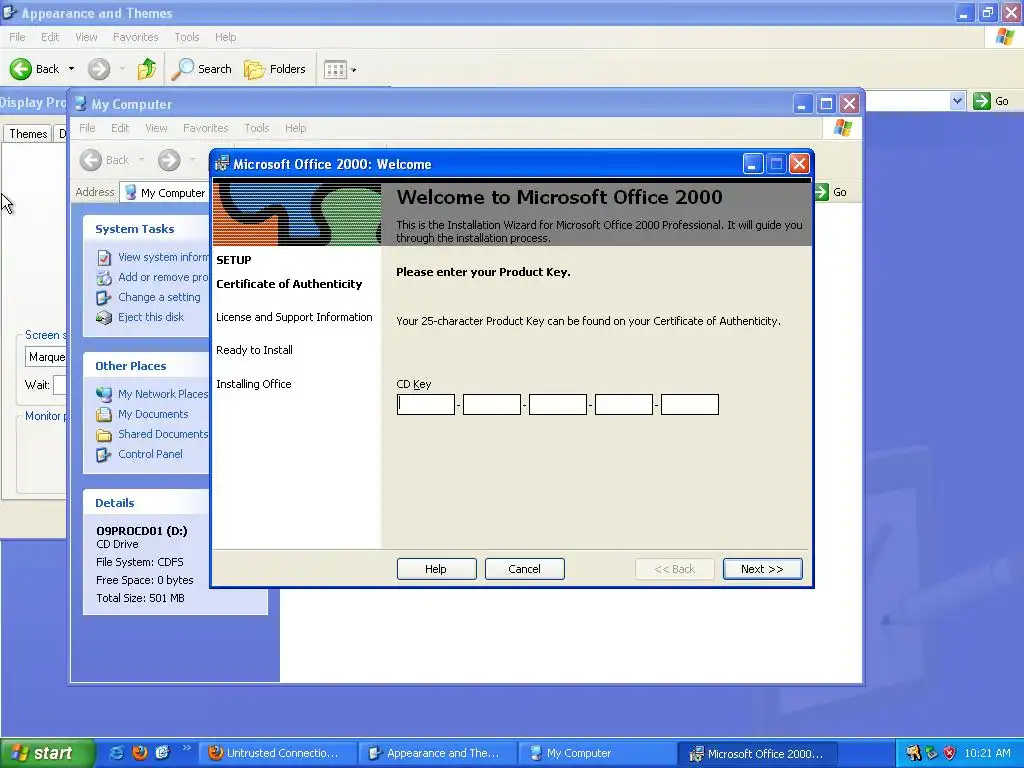This screenshot has width=1024, height=768.
Task: Open My Network Places link
Action: point(163,394)
